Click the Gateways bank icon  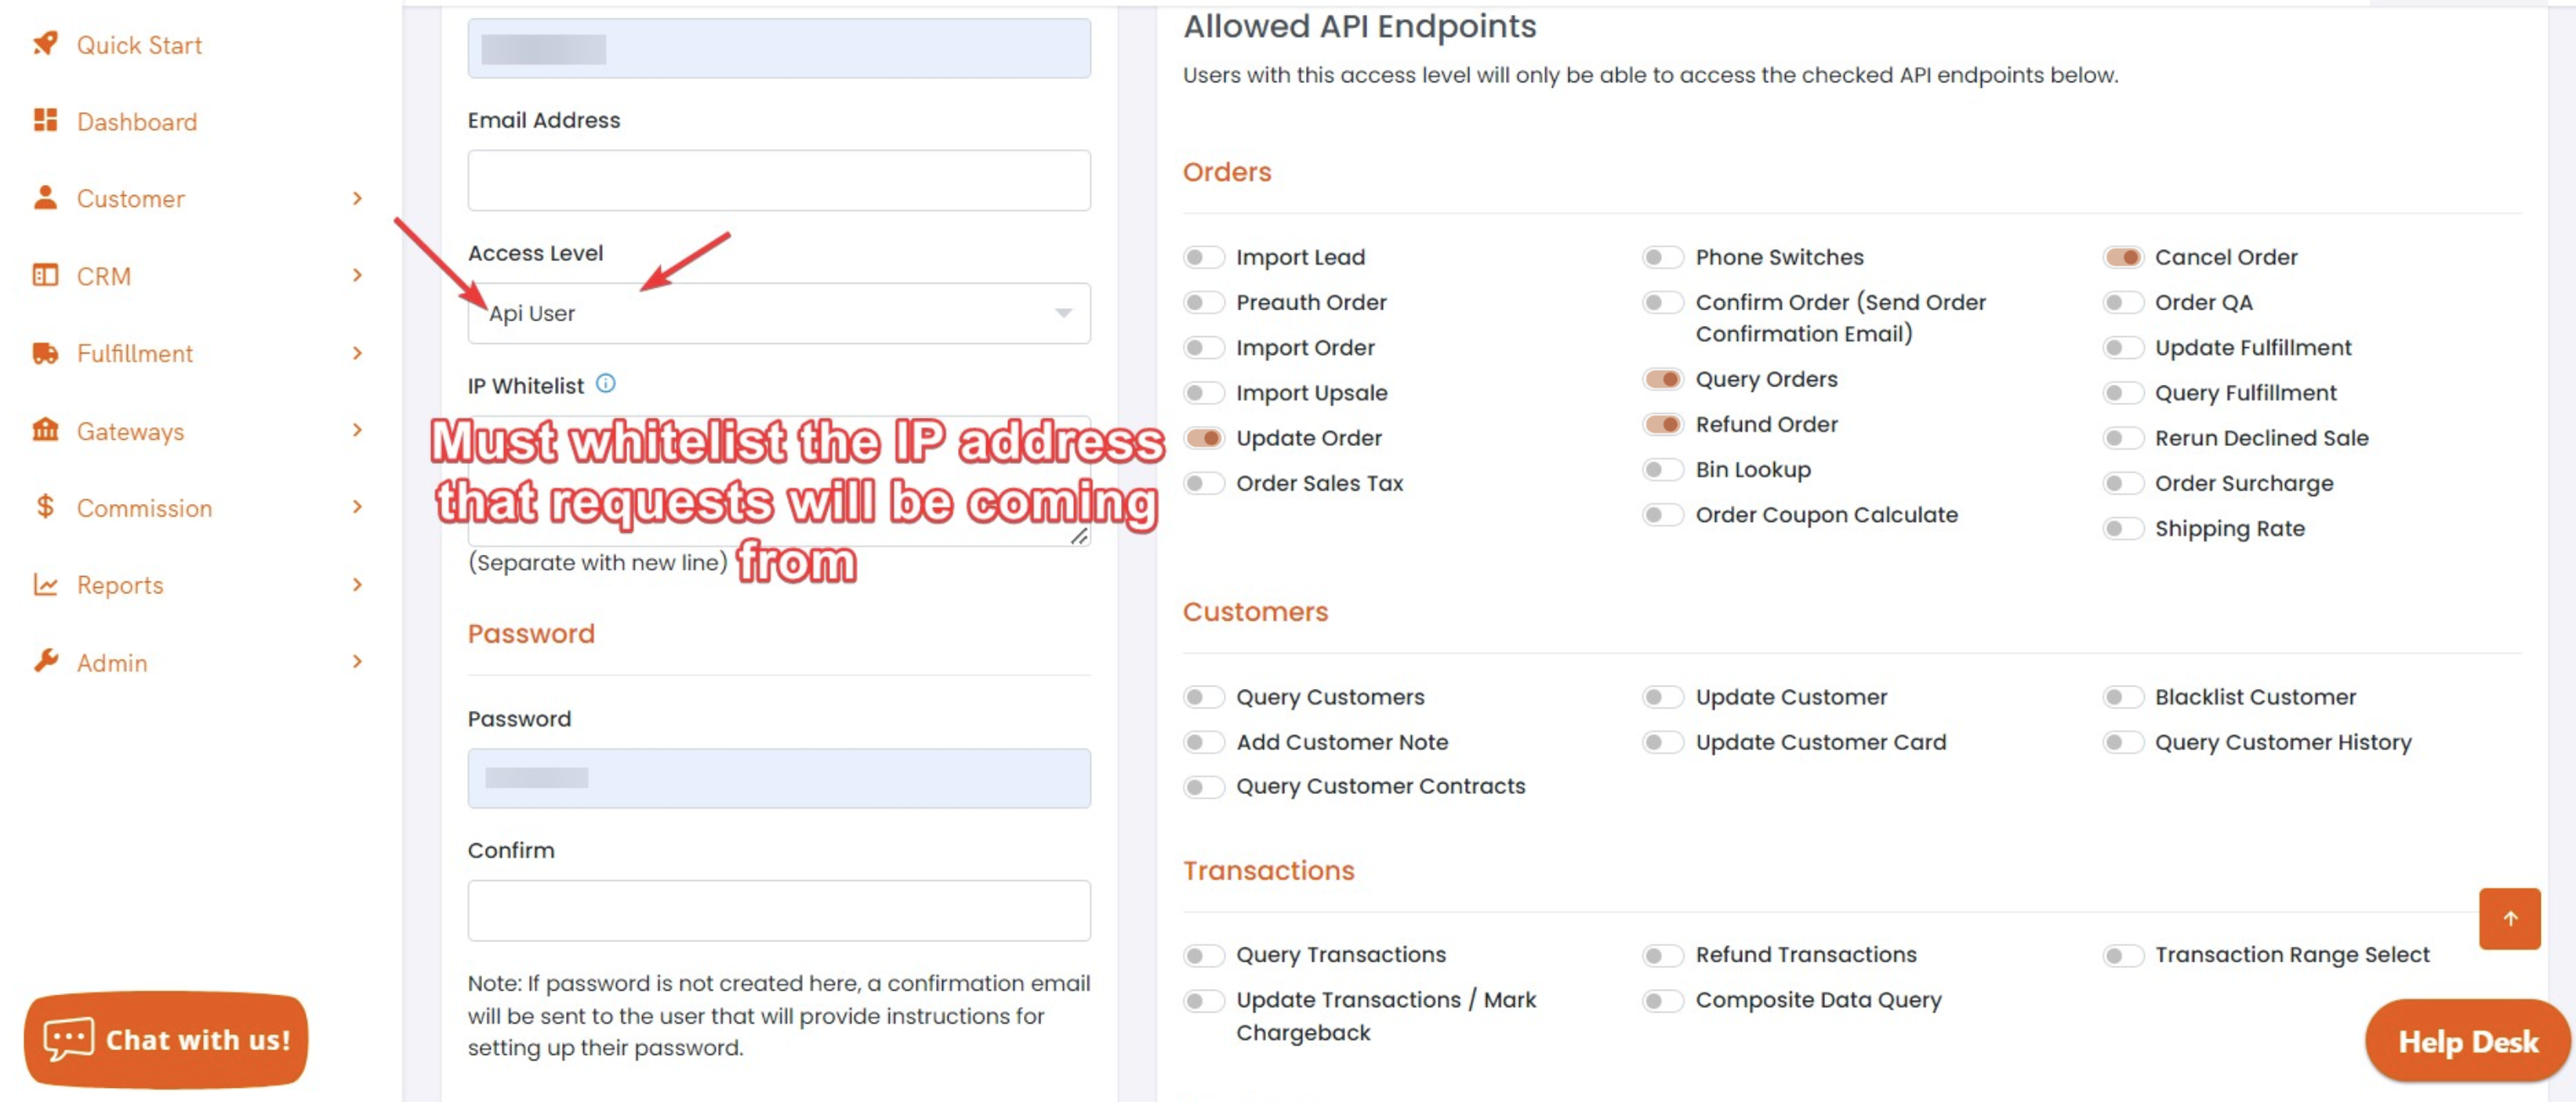tap(45, 430)
